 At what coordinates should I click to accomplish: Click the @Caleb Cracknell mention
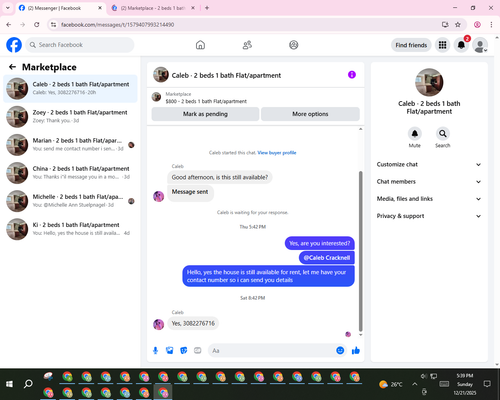coord(327,258)
